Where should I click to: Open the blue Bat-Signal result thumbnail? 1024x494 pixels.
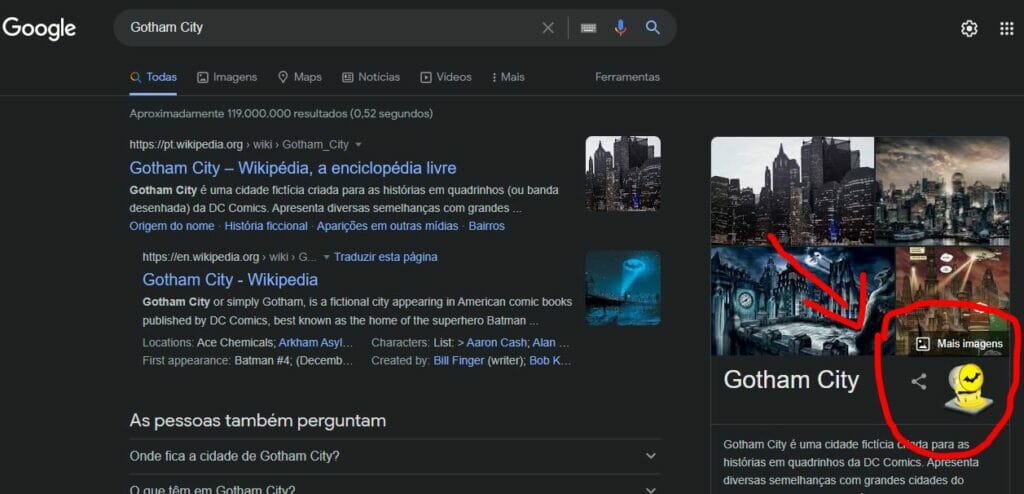(623, 288)
